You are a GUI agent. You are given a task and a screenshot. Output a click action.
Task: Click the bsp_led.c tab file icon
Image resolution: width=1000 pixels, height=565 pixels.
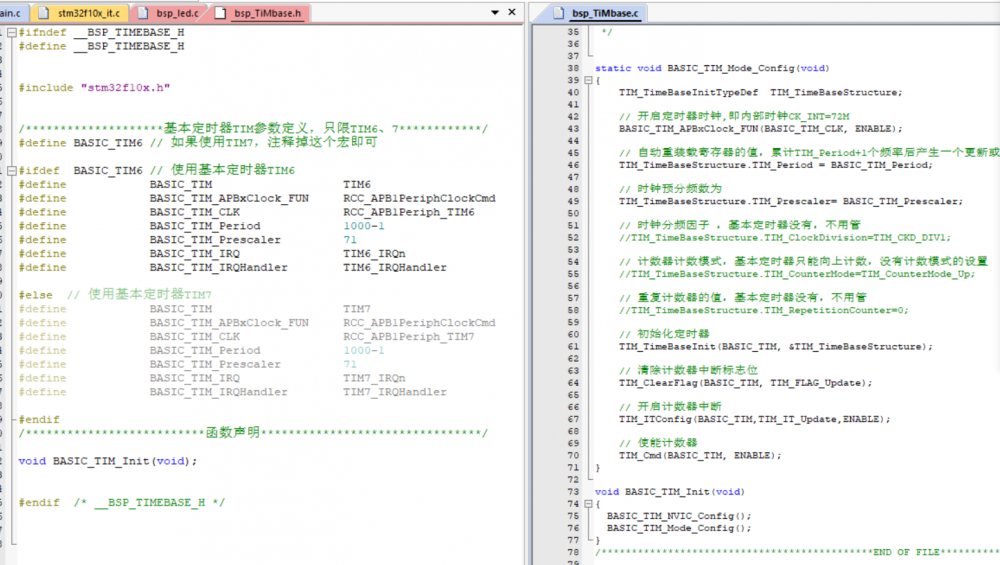click(143, 13)
